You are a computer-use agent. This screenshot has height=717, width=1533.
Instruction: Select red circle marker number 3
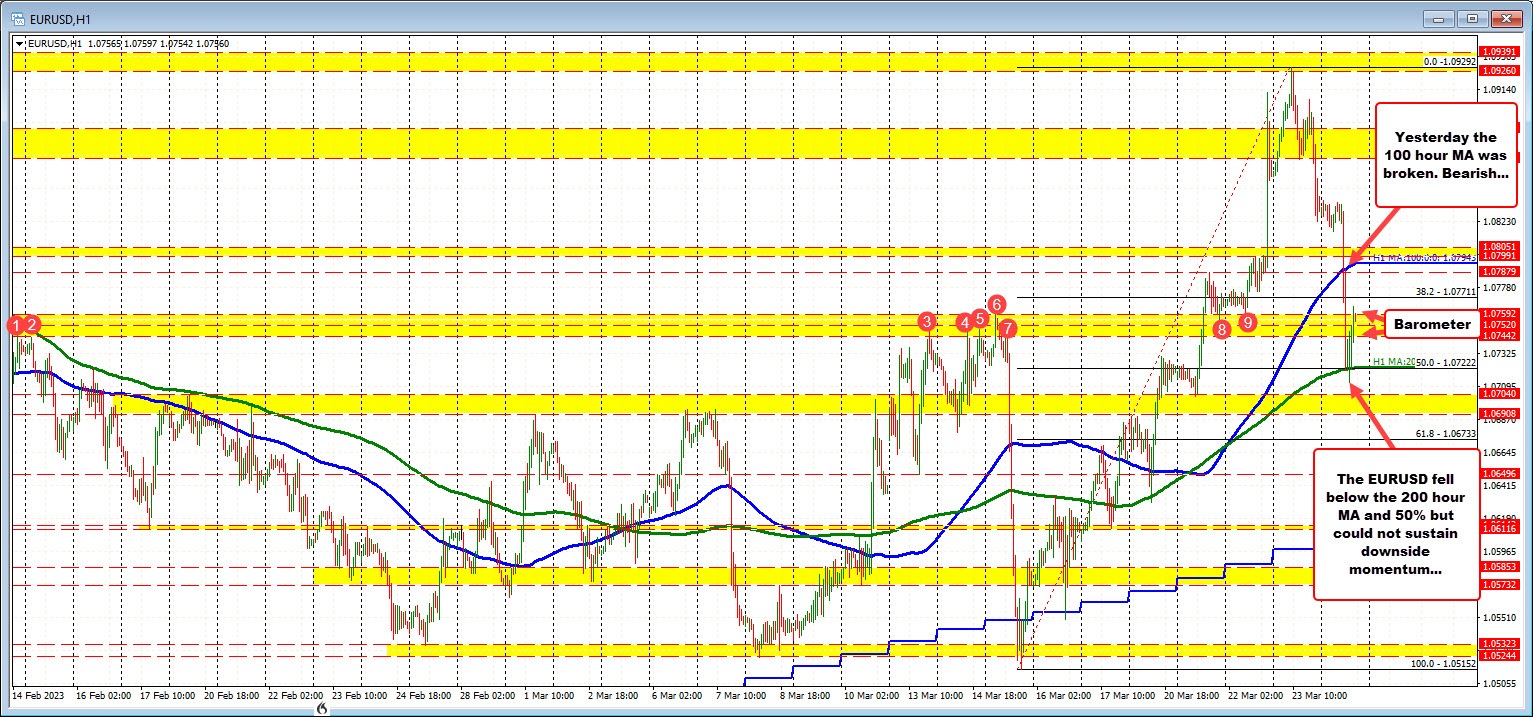click(928, 321)
